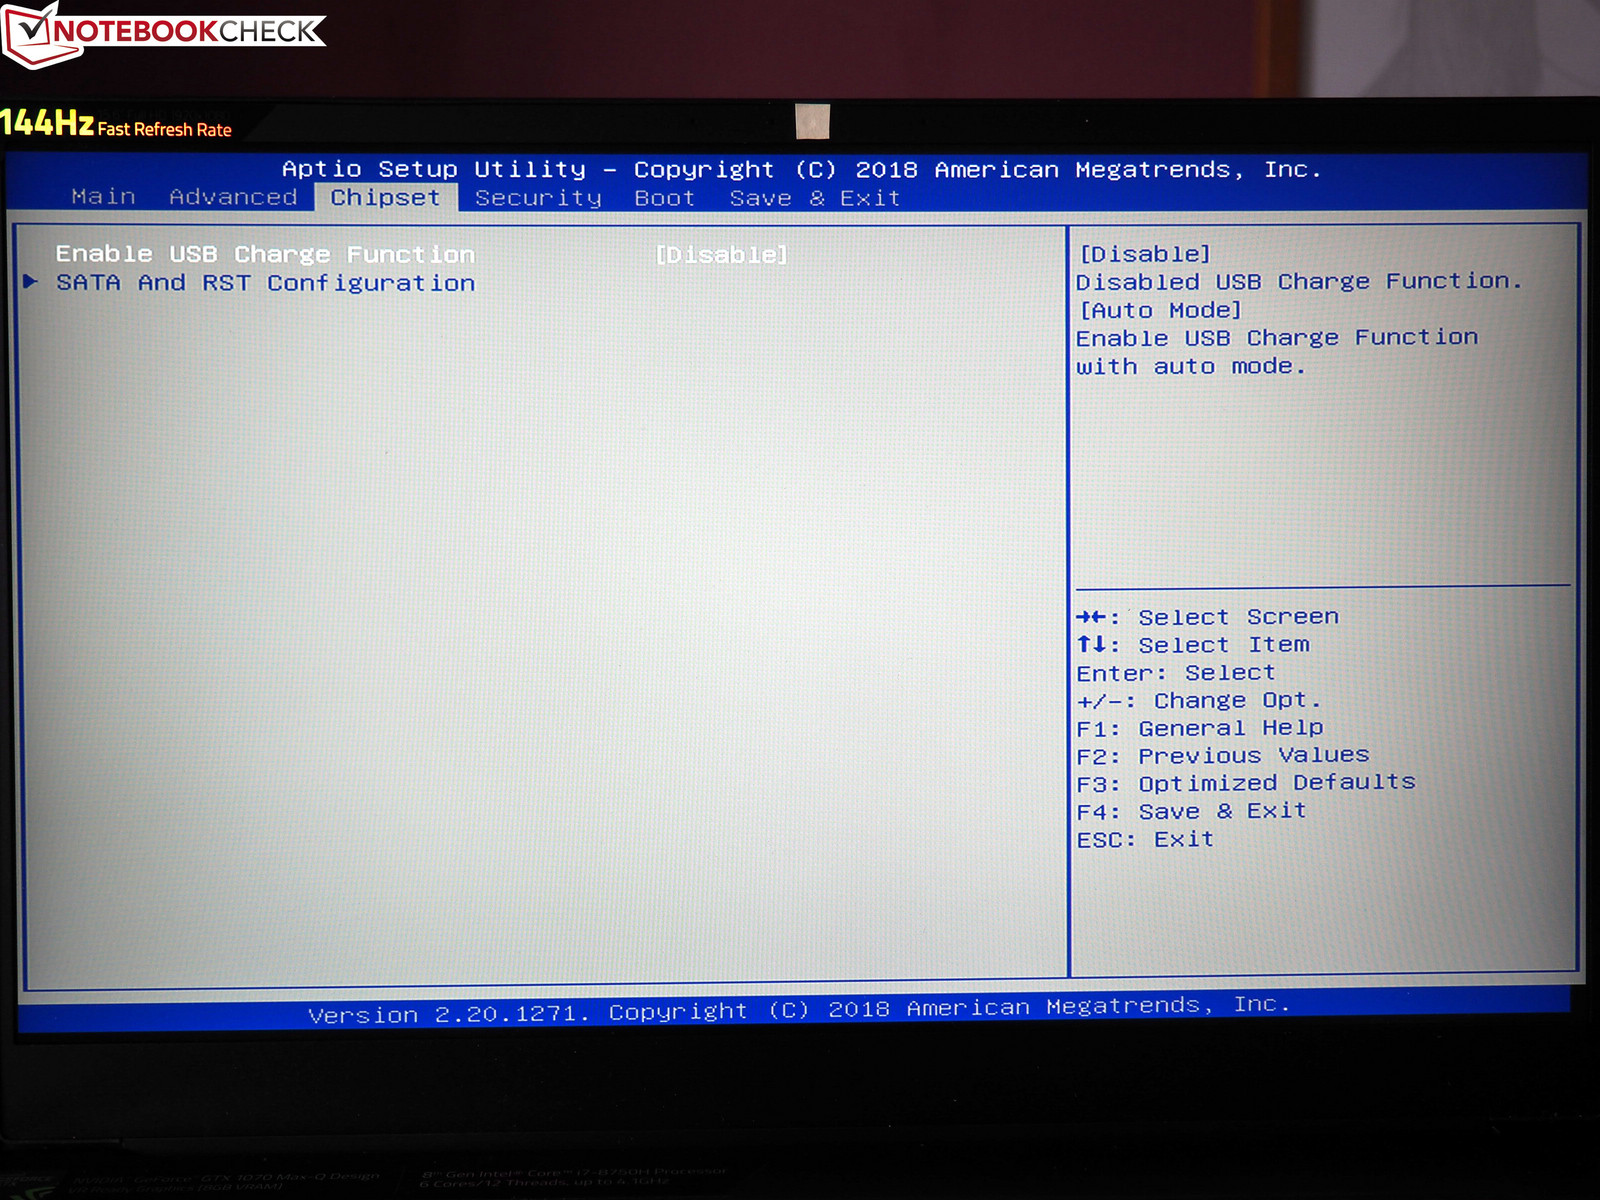
Task: Go to the Security tab
Action: [538, 198]
